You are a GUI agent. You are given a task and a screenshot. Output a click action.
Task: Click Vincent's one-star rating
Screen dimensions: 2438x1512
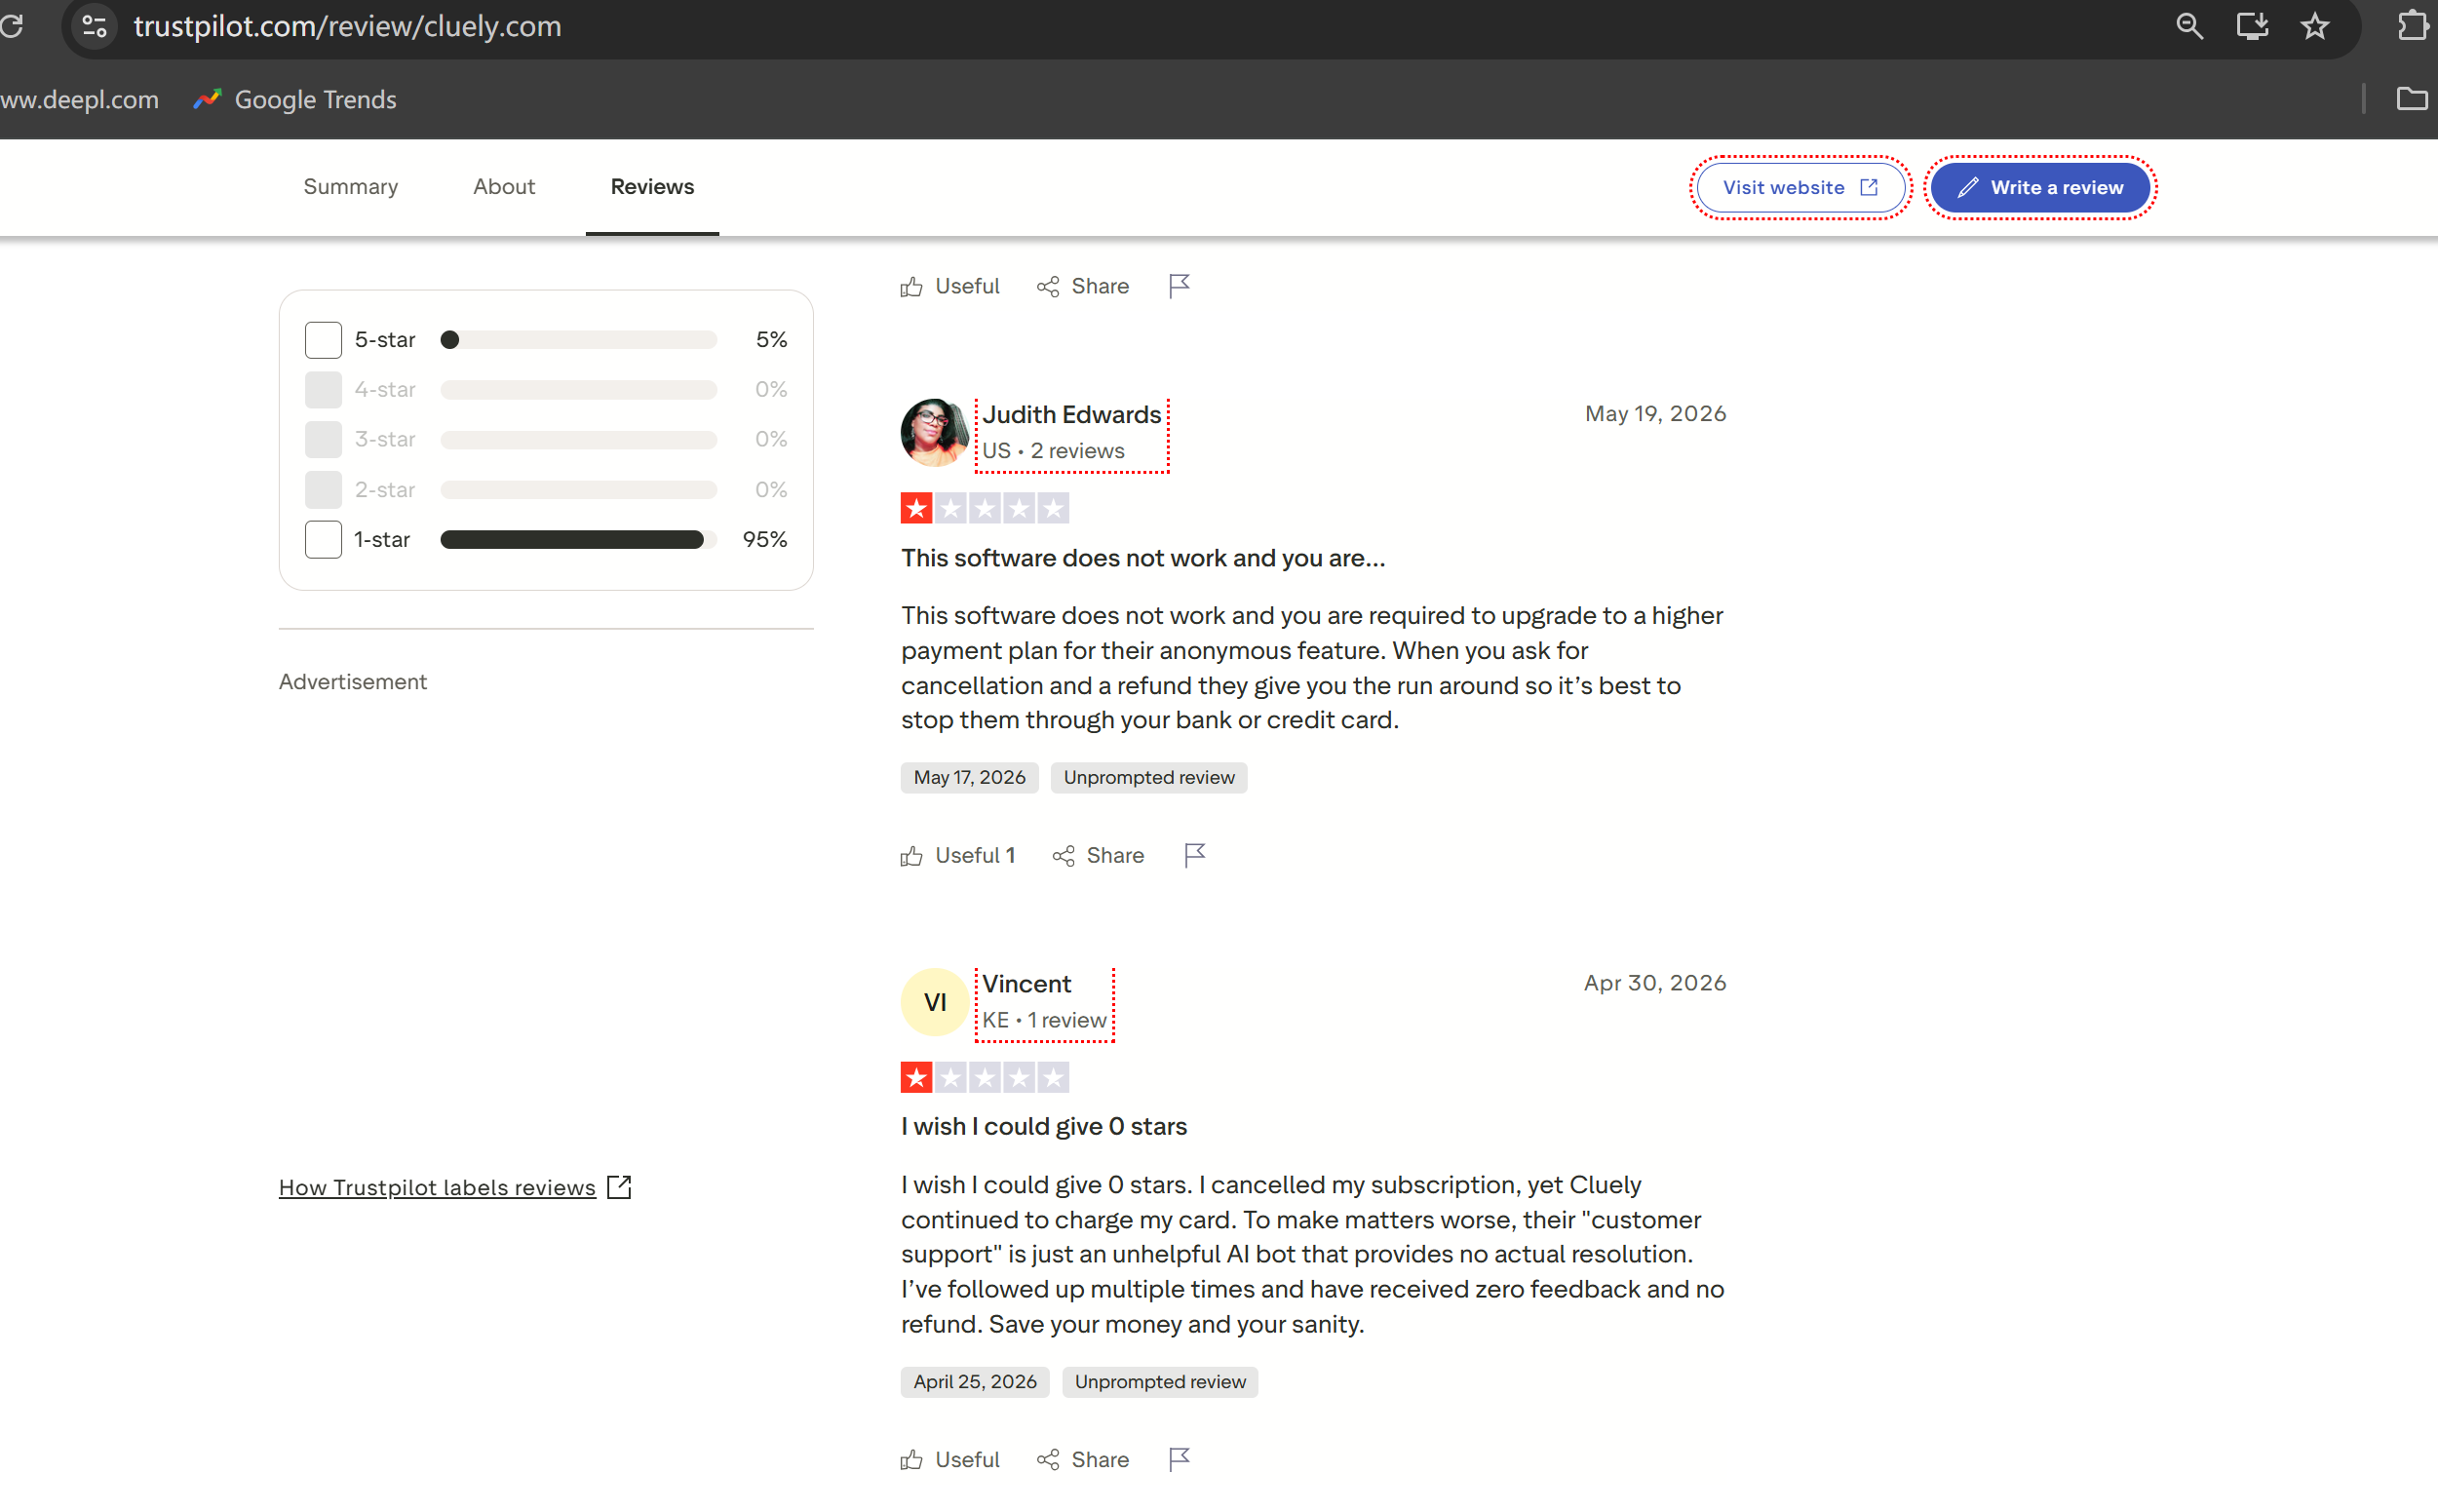985,1078
